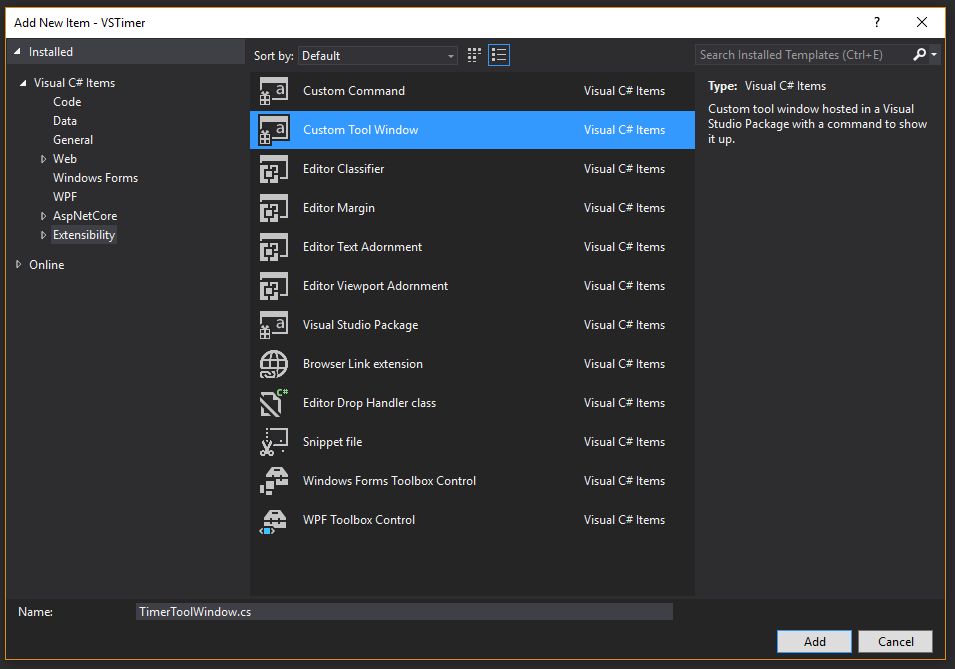Collapse the Installed section
955x669 pixels.
point(17,52)
